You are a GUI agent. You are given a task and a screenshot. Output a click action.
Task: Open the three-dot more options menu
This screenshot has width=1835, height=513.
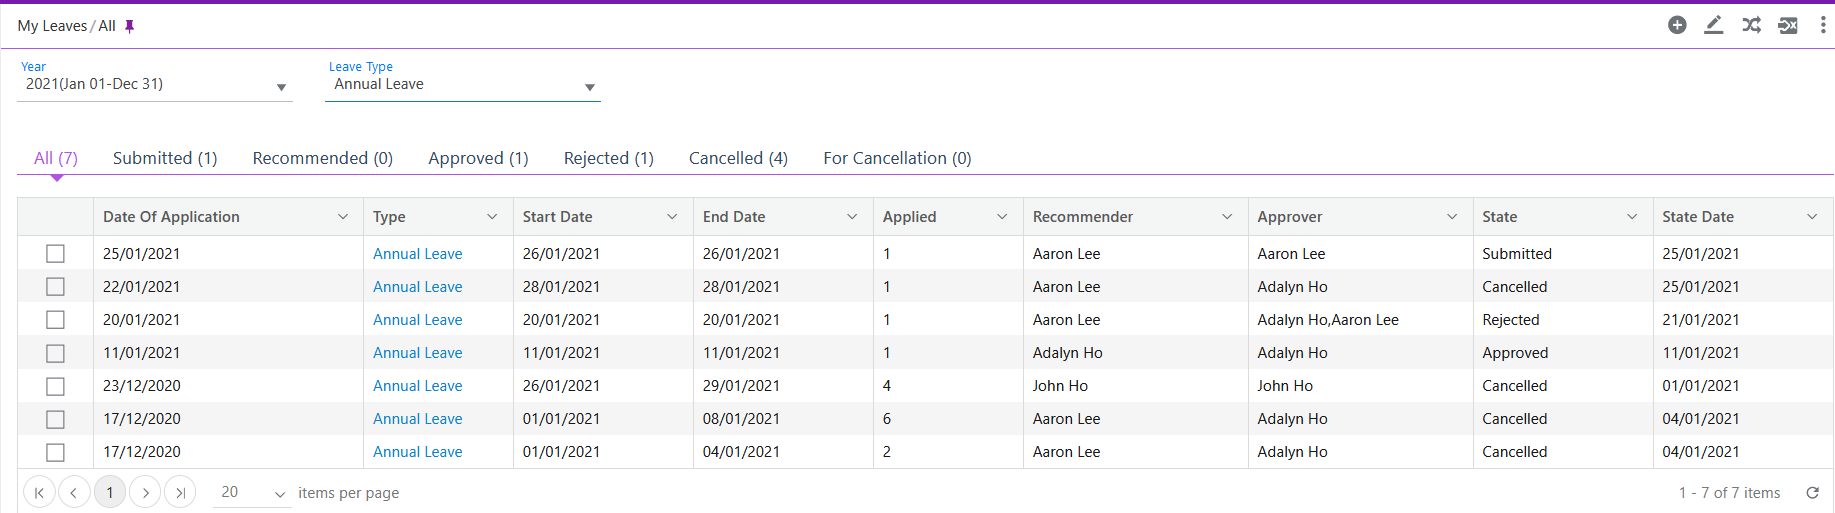[x=1822, y=25]
